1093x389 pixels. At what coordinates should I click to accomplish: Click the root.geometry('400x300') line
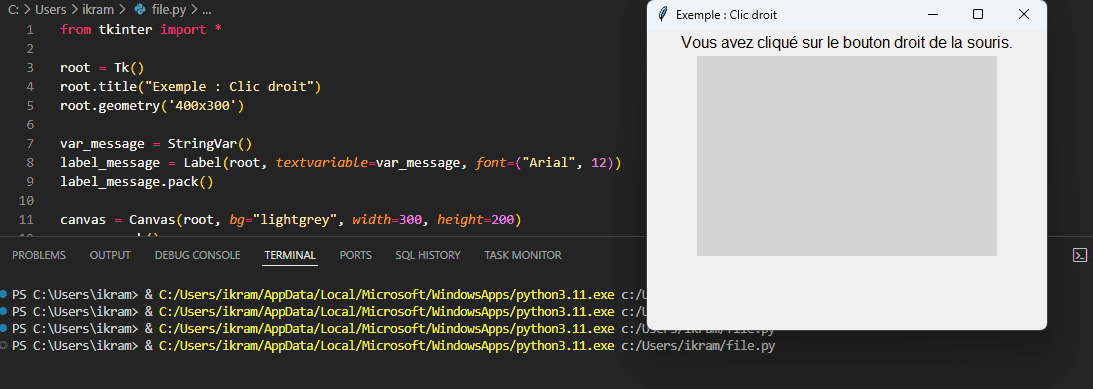[x=152, y=106]
